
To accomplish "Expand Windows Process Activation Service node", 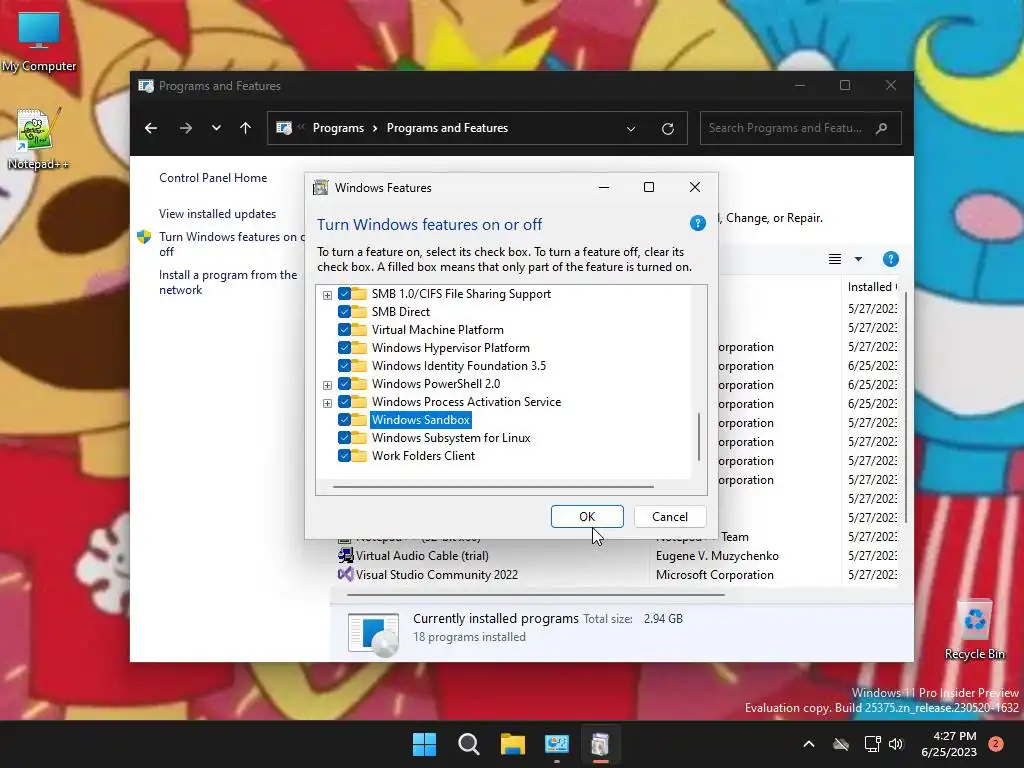I will tap(327, 403).
